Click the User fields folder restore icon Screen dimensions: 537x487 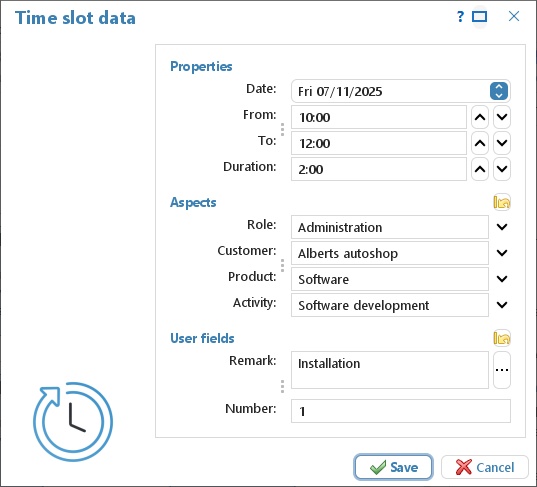pyautogui.click(x=502, y=338)
